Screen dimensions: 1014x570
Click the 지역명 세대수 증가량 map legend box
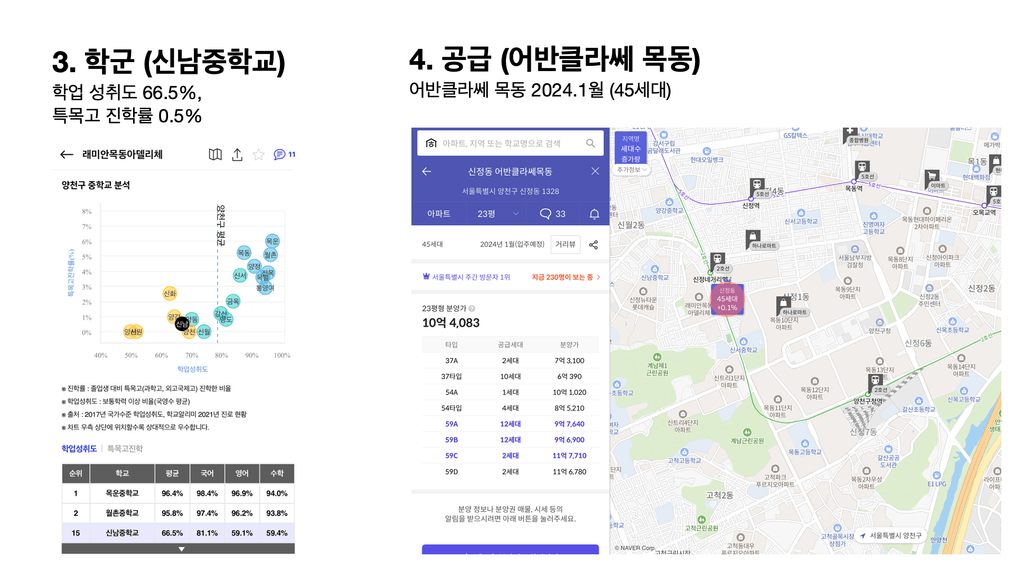pos(631,149)
